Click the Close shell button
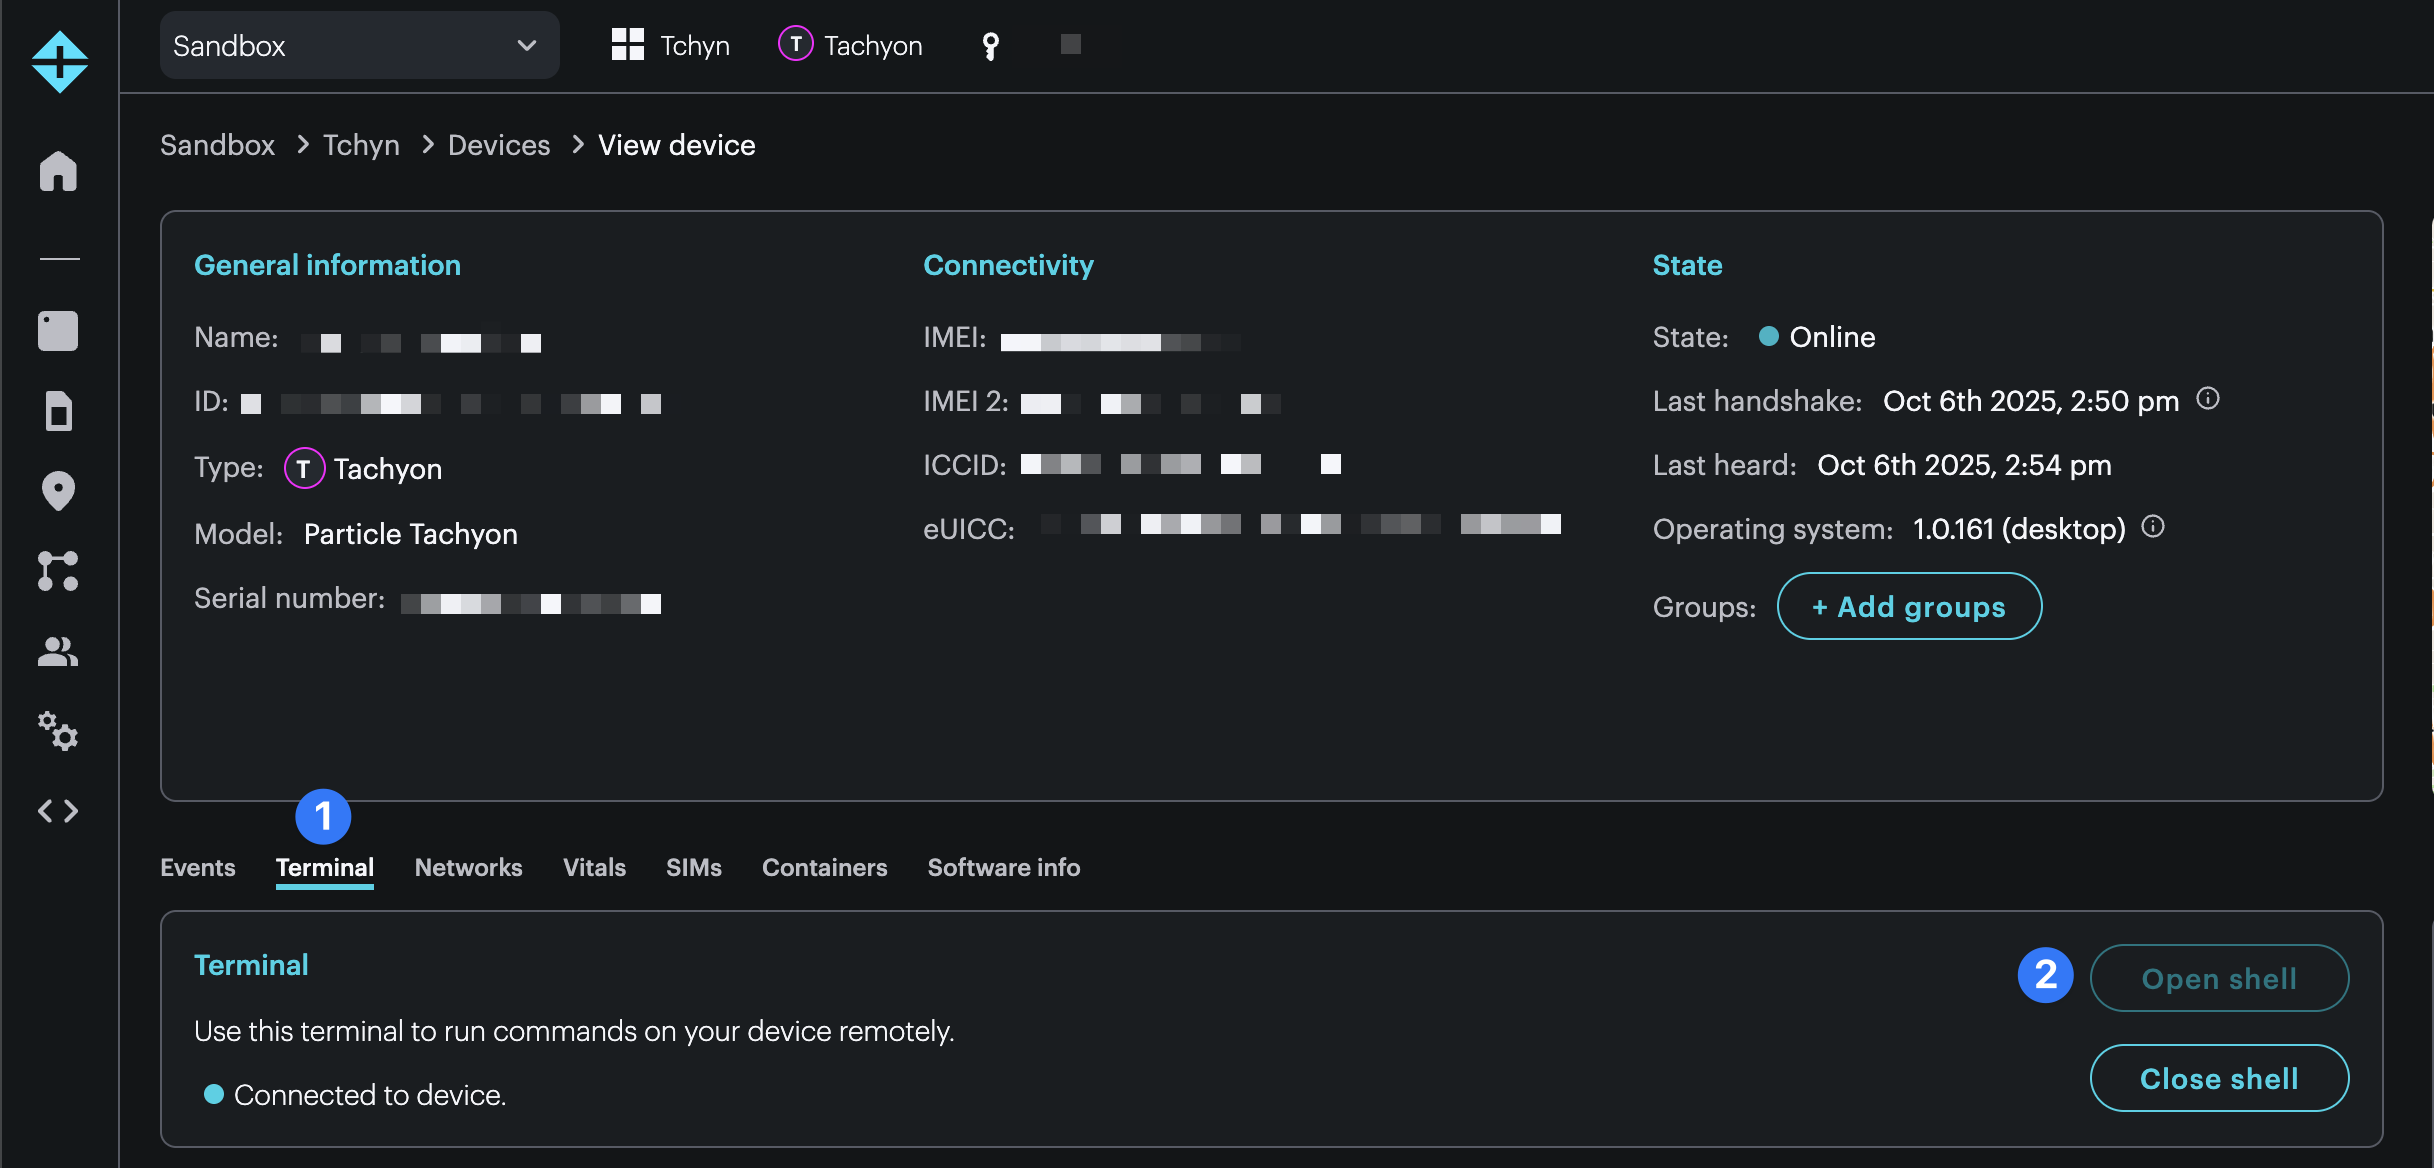 2218,1078
